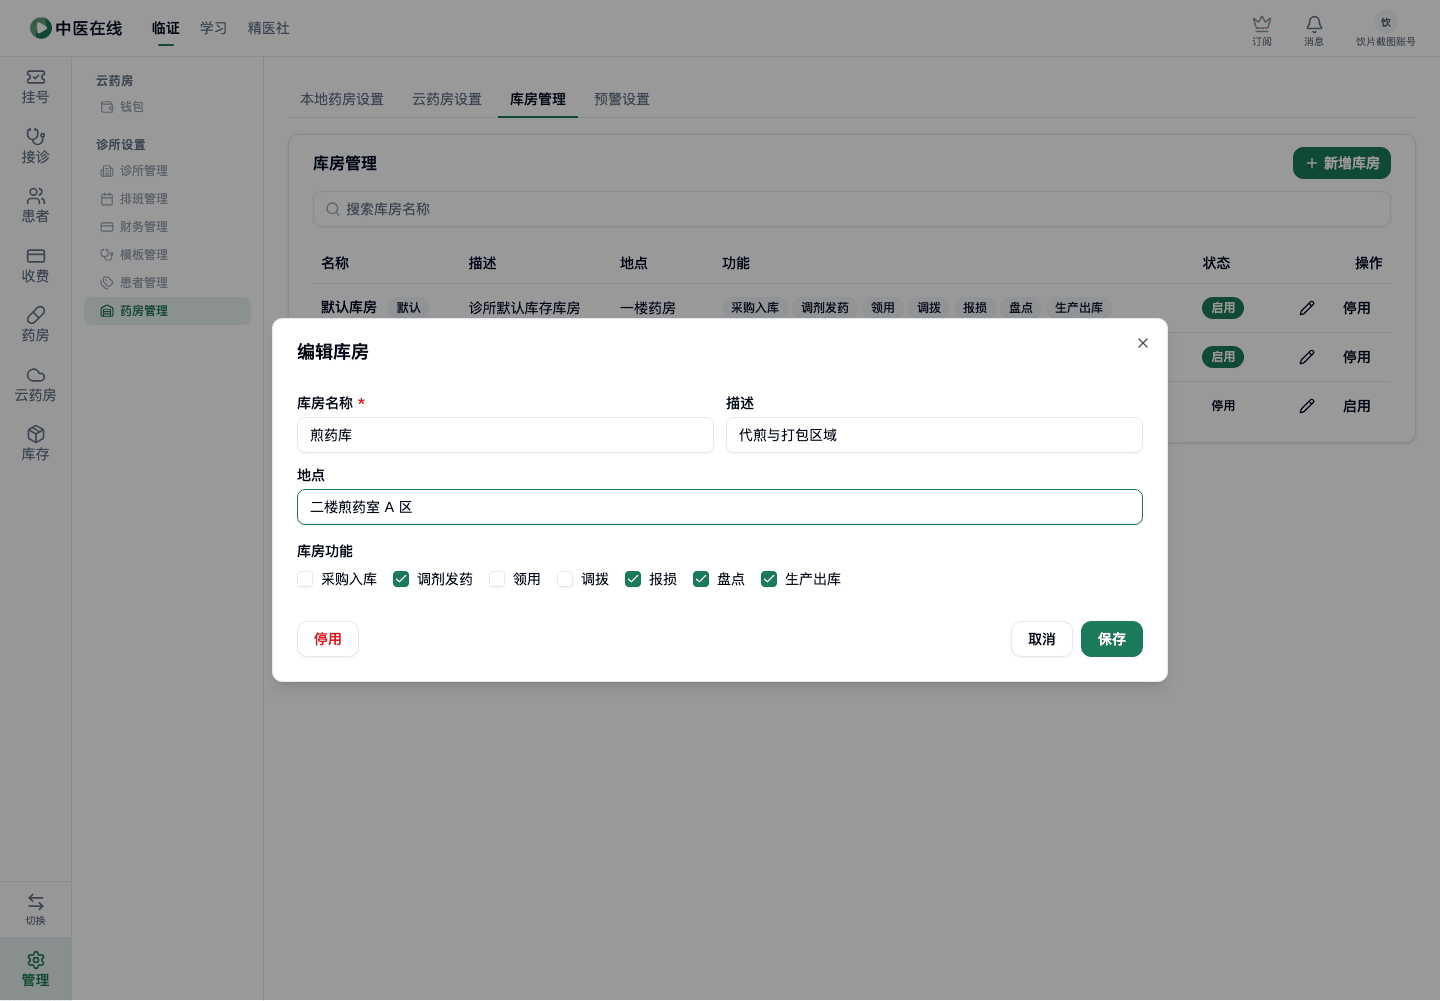
Task: Uncheck 调剂发药 checkbox
Action: point(401,579)
